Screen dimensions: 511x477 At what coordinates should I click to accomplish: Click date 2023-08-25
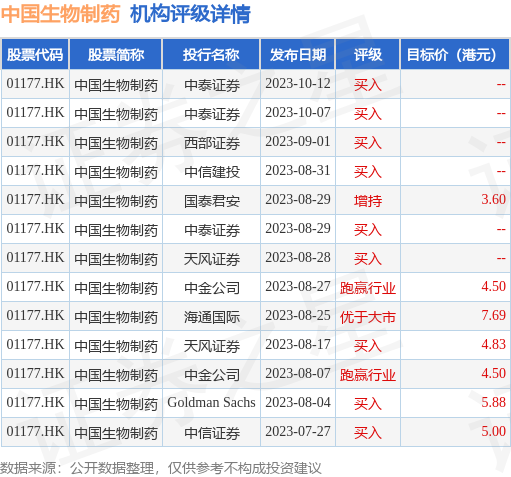(x=298, y=316)
